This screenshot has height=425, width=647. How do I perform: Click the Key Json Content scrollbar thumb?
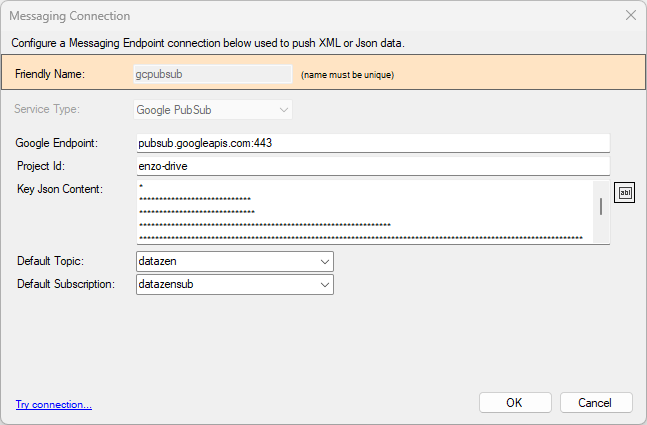coord(601,206)
